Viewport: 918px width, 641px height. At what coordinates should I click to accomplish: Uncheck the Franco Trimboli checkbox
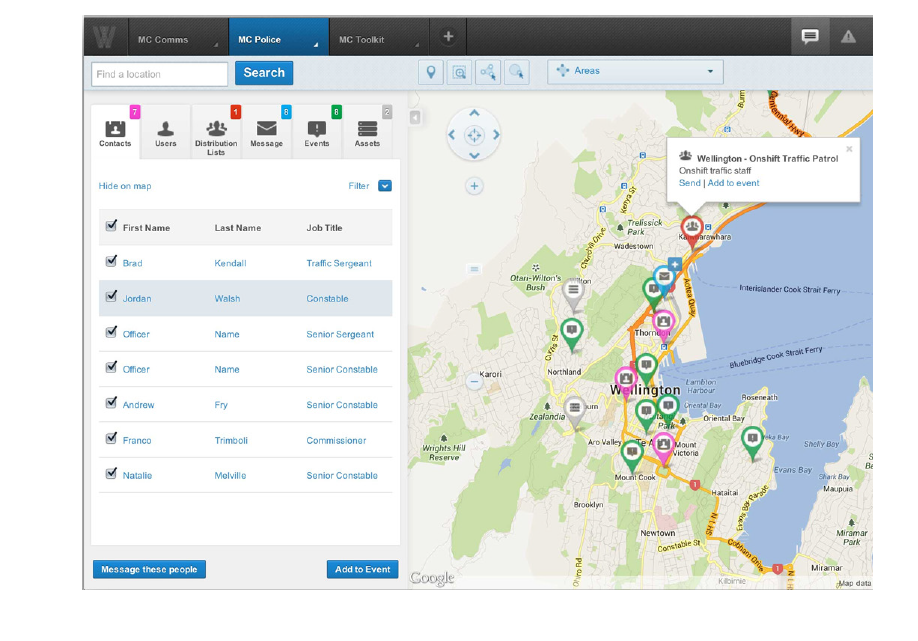[x=111, y=438]
